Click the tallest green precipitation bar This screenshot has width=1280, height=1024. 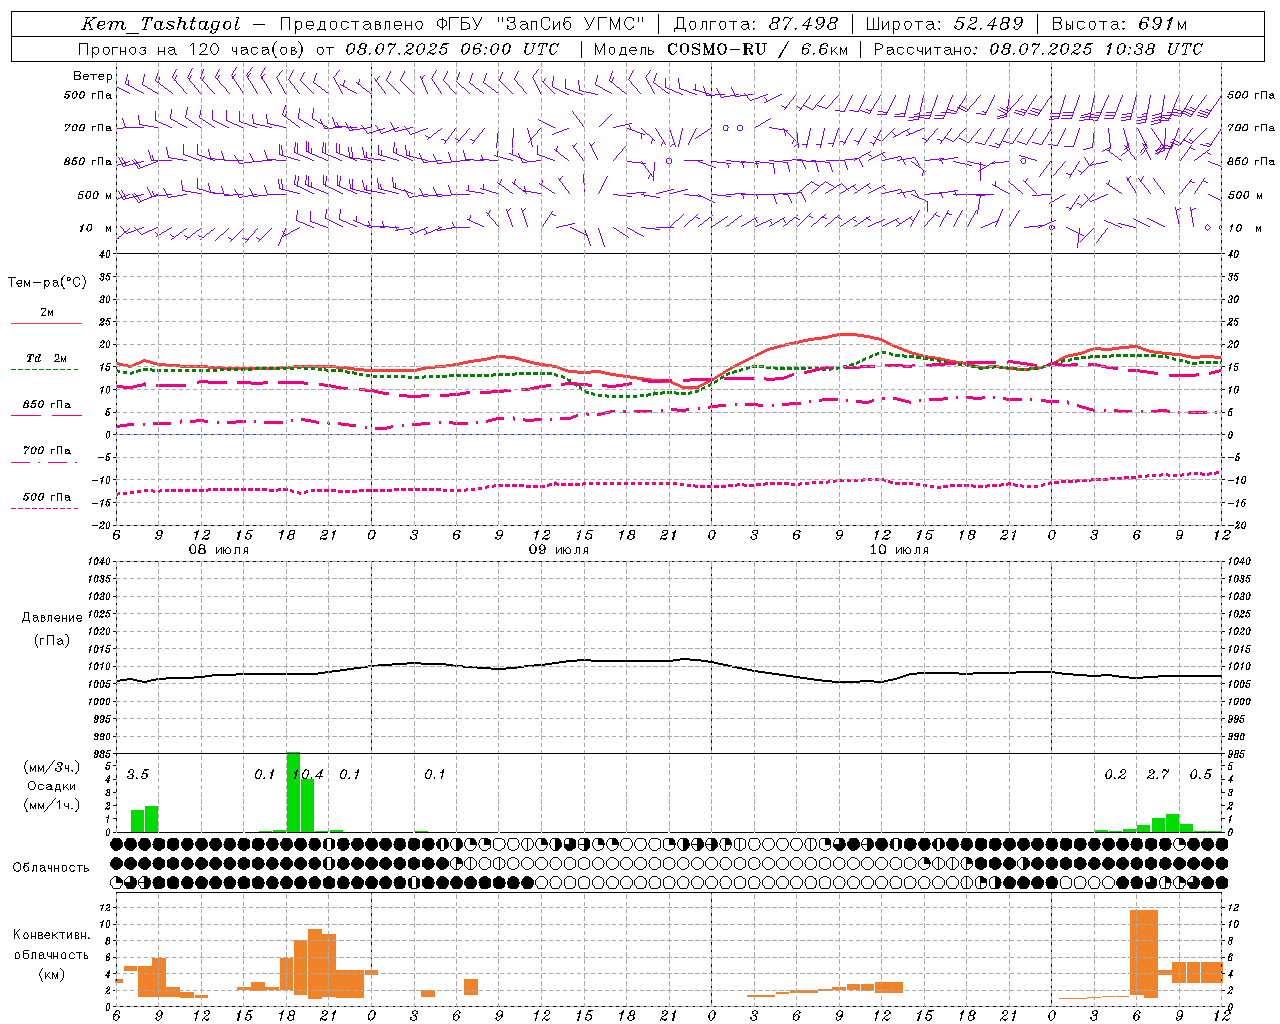[x=293, y=792]
